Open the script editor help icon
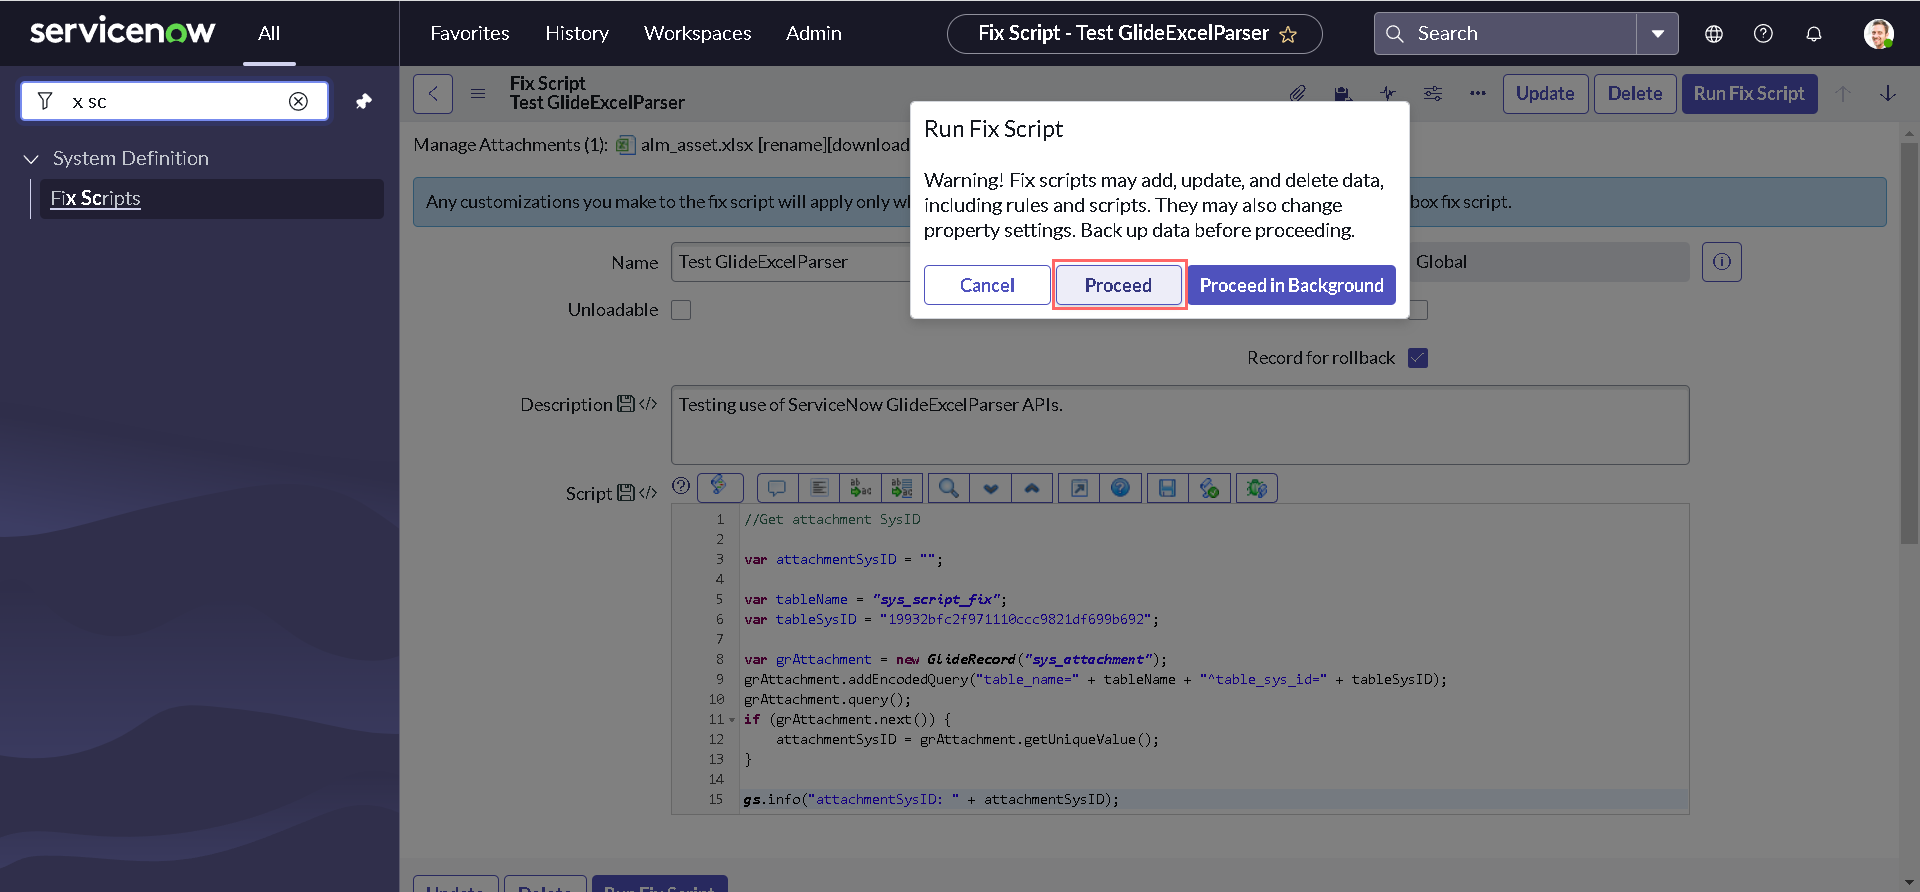The width and height of the screenshot is (1920, 892). click(x=1120, y=488)
